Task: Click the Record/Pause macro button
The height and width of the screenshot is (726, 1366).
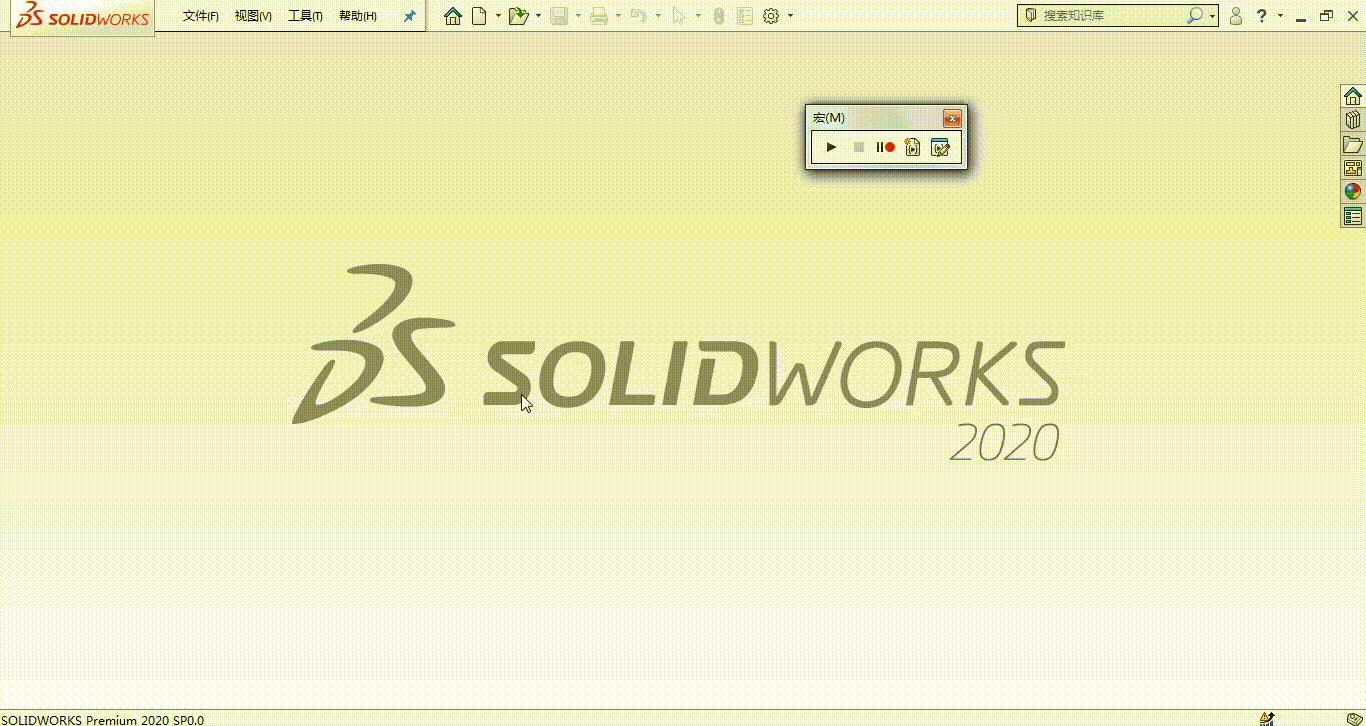Action: [885, 147]
